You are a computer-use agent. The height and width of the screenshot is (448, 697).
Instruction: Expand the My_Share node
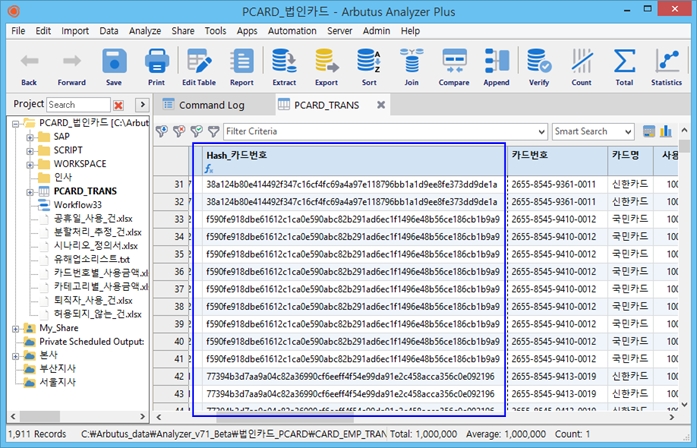pyautogui.click(x=16, y=329)
